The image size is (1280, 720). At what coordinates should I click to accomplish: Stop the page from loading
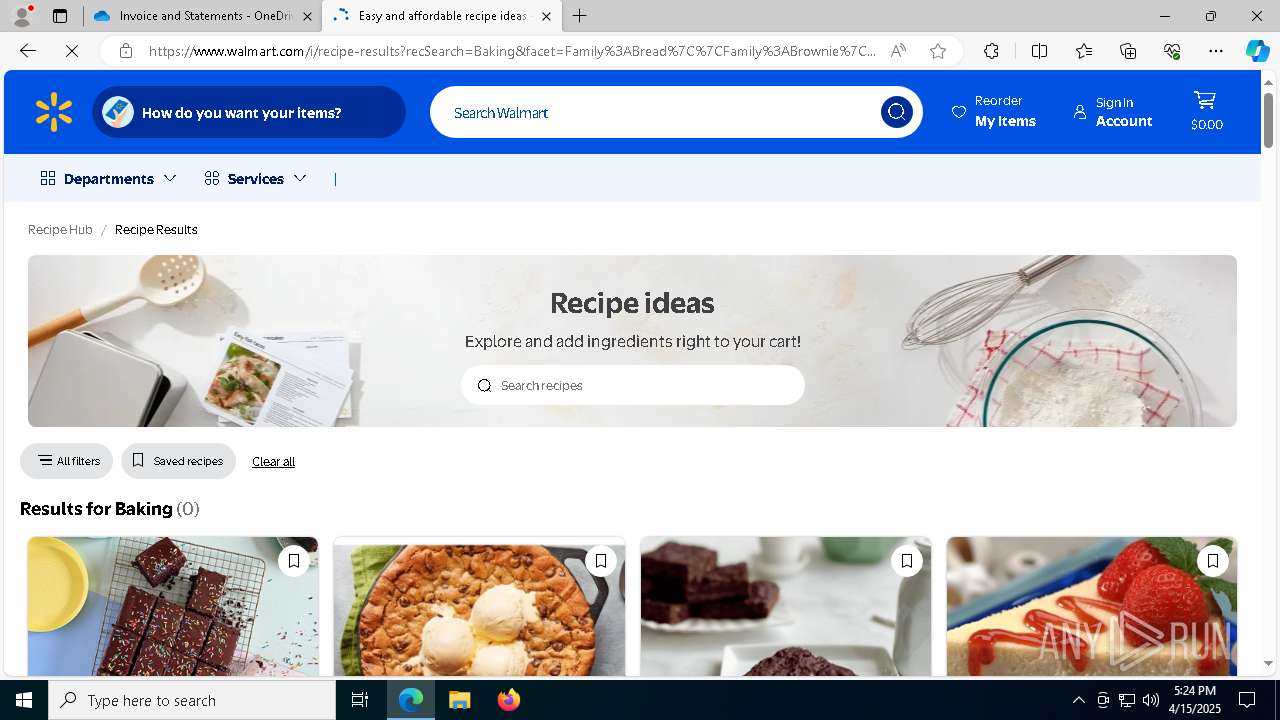click(x=72, y=51)
